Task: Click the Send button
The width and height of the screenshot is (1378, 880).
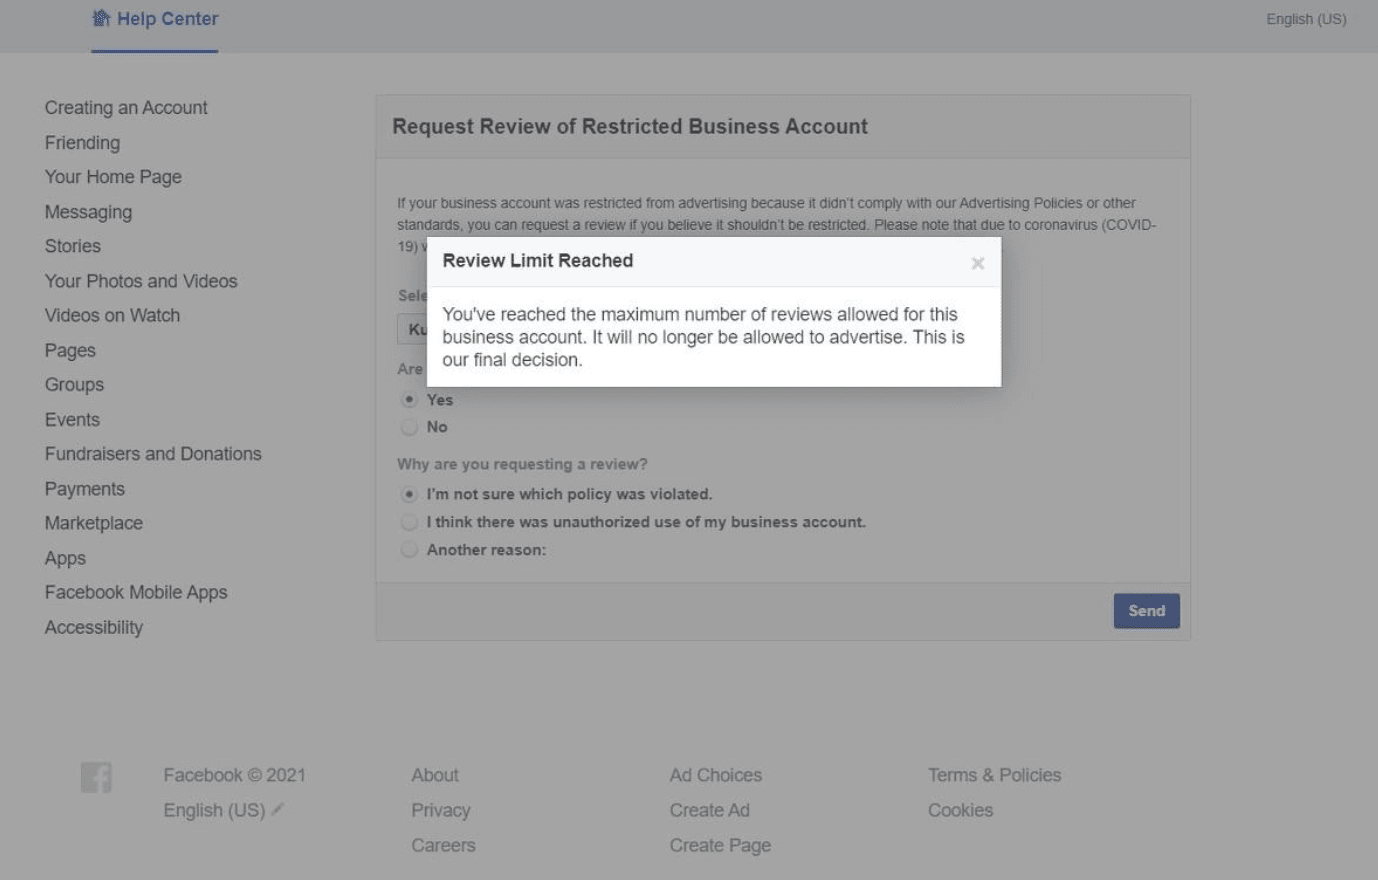Action: pos(1146,611)
